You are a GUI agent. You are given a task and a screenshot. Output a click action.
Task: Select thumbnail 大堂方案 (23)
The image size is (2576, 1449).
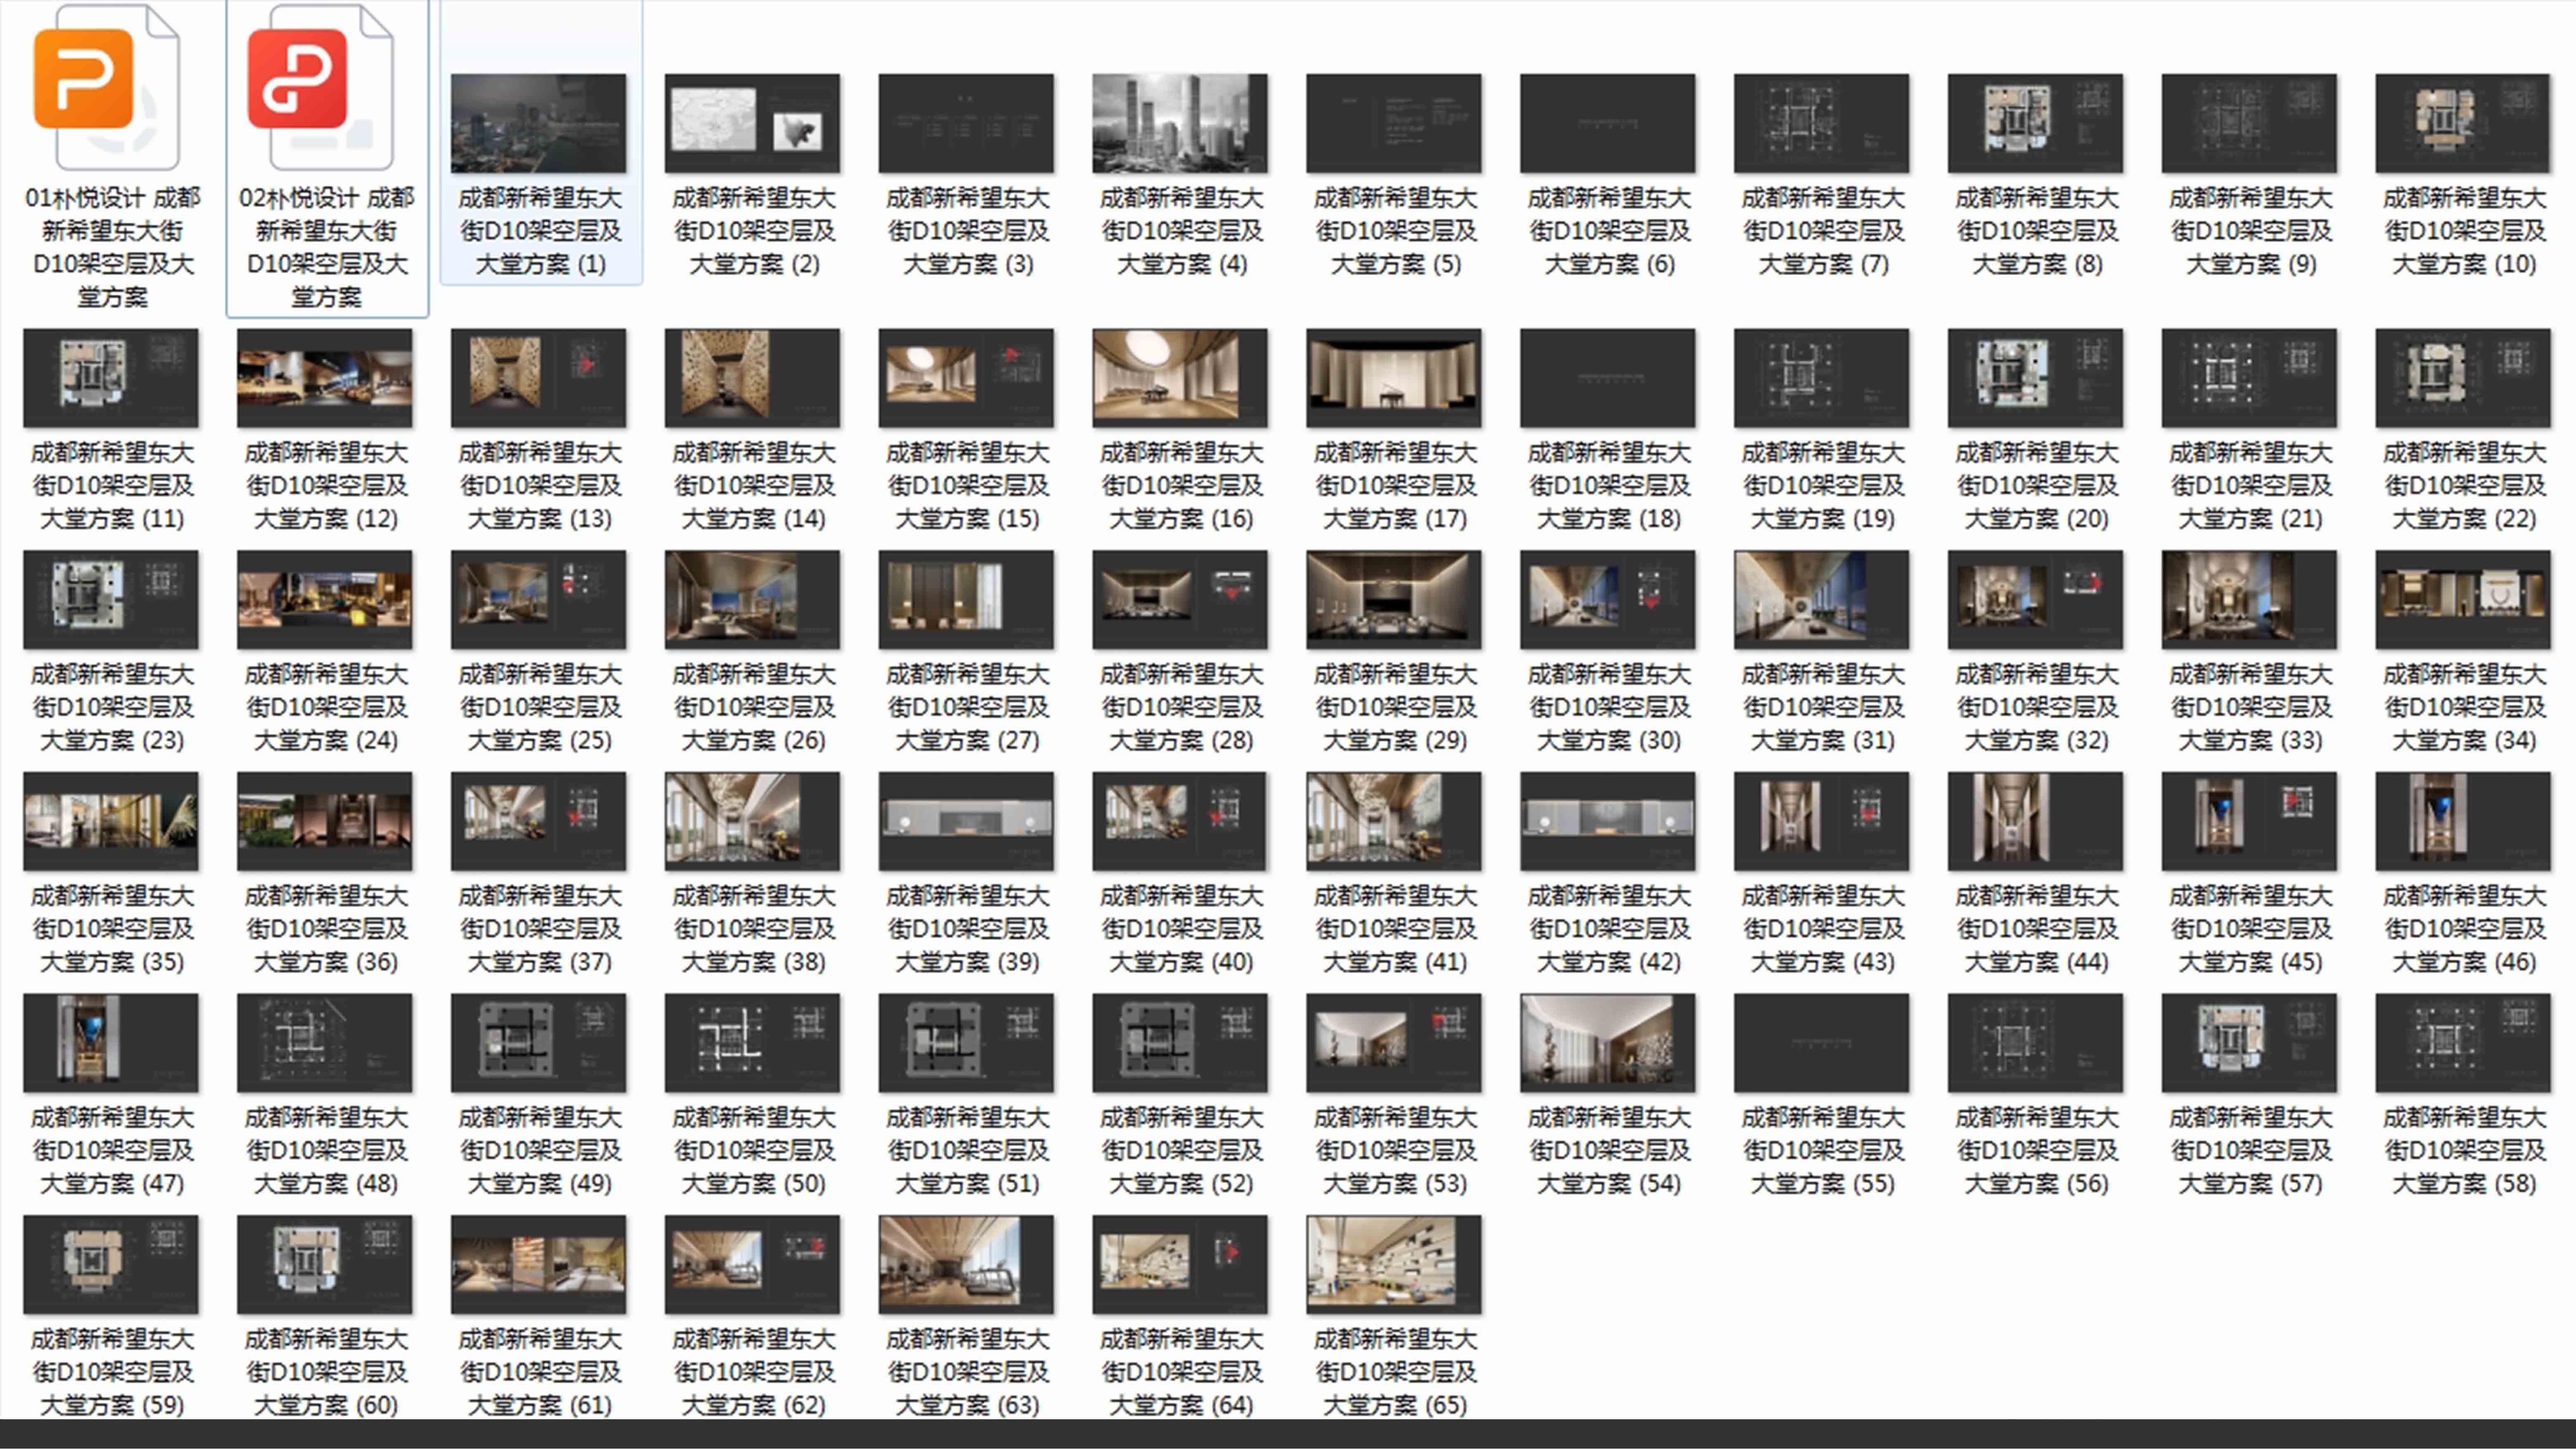[x=111, y=600]
